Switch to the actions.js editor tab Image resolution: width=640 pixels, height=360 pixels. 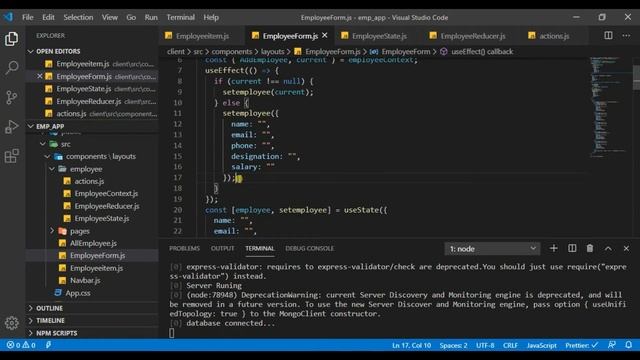(554, 36)
